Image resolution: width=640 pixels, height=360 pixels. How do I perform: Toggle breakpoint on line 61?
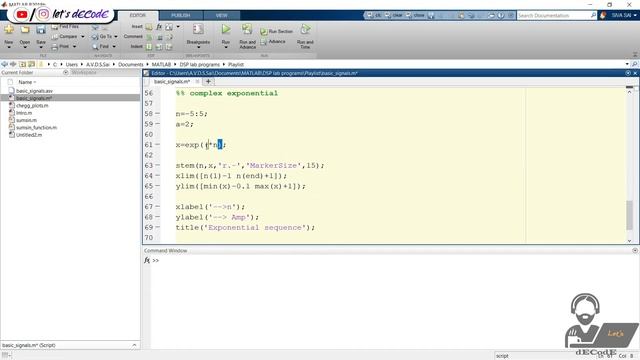point(158,144)
